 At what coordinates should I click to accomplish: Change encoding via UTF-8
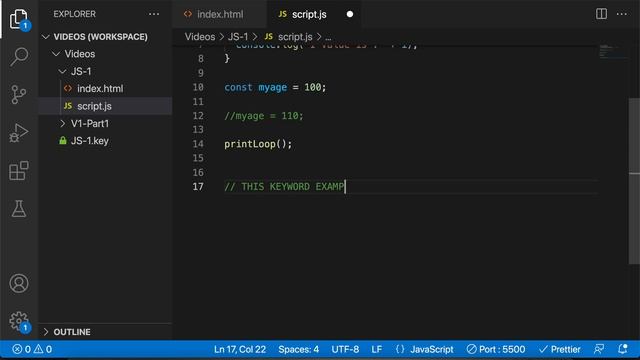tap(345, 349)
